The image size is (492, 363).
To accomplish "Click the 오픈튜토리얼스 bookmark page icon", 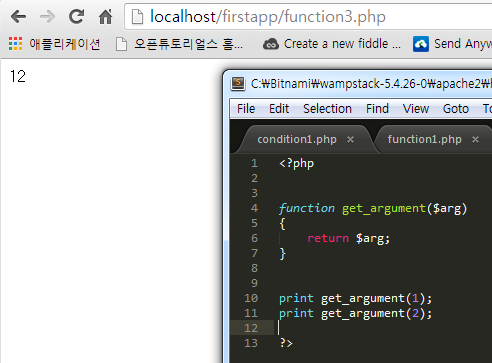I will point(121,44).
